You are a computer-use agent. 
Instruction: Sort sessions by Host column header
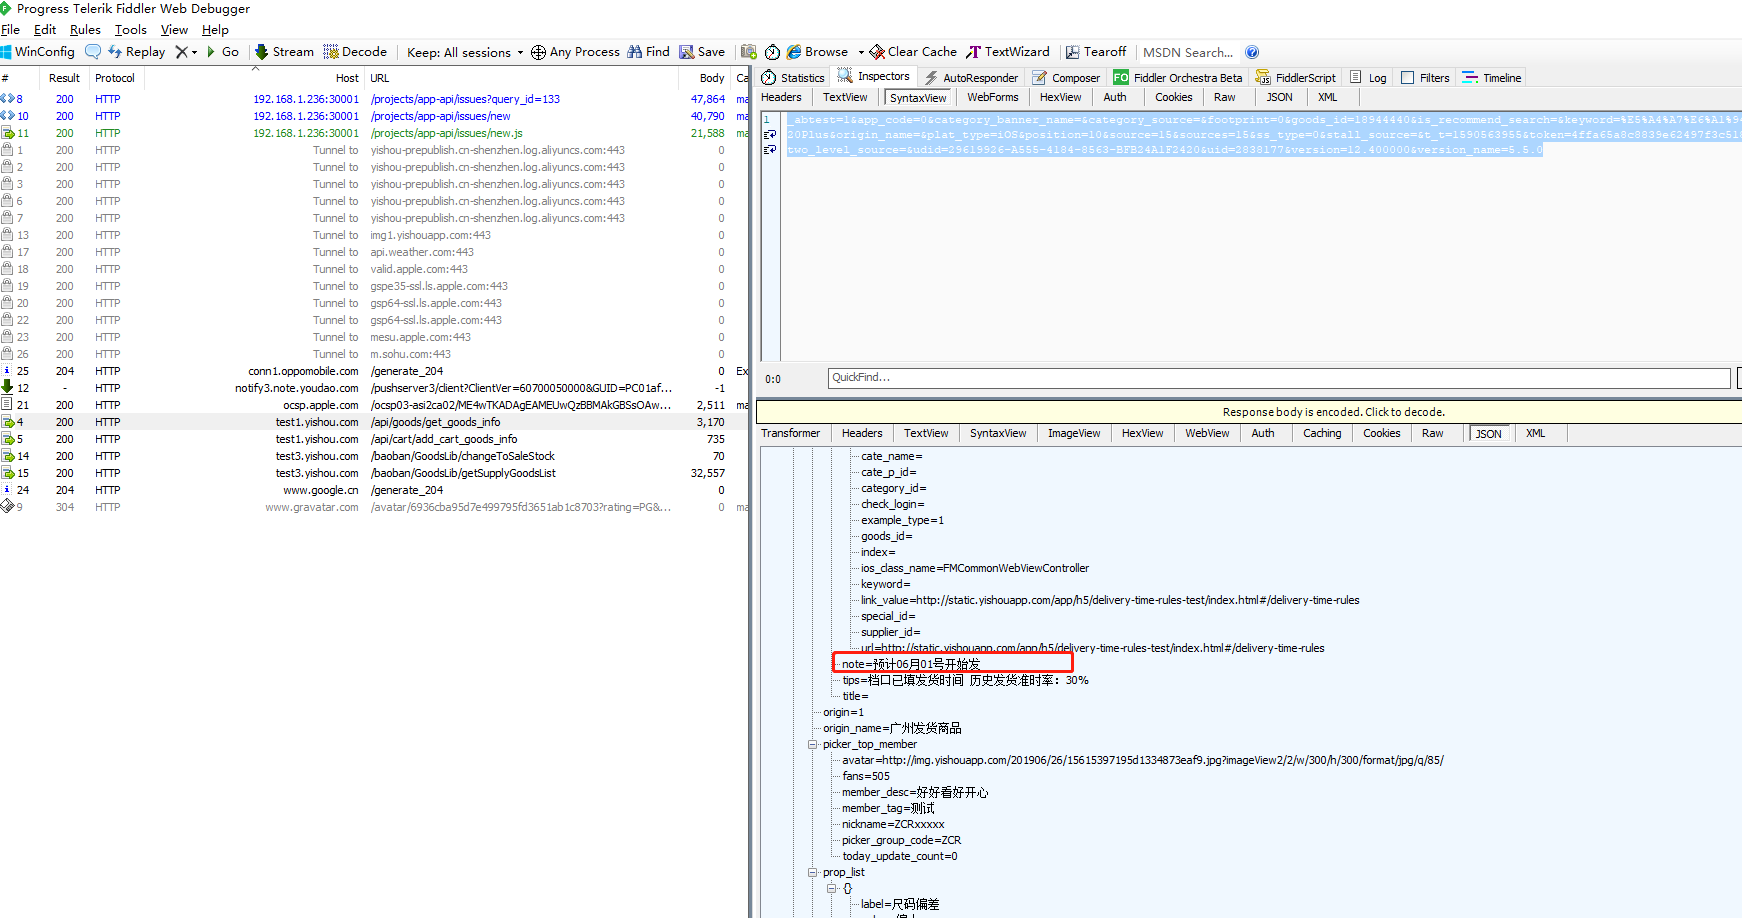click(253, 78)
